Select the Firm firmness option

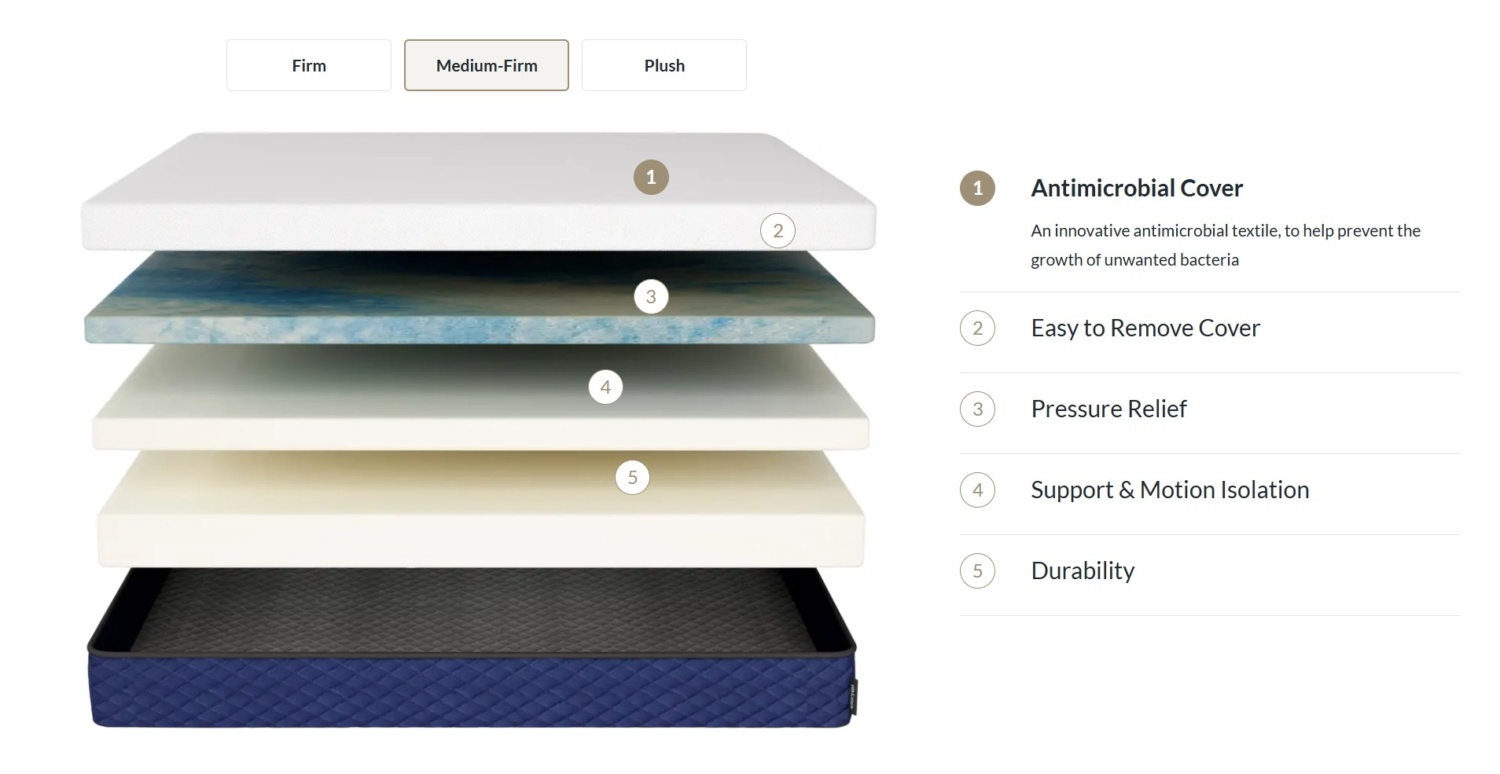click(309, 65)
